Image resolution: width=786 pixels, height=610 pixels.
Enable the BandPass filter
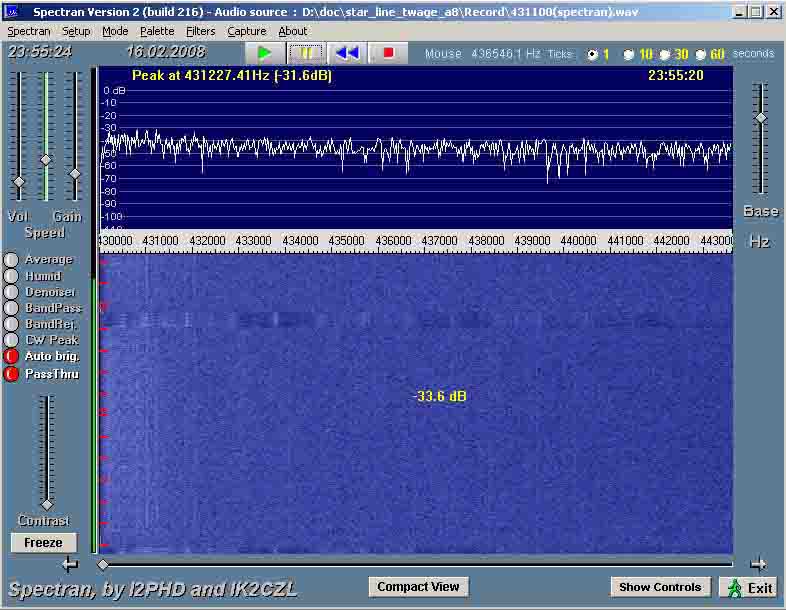click(x=11, y=308)
